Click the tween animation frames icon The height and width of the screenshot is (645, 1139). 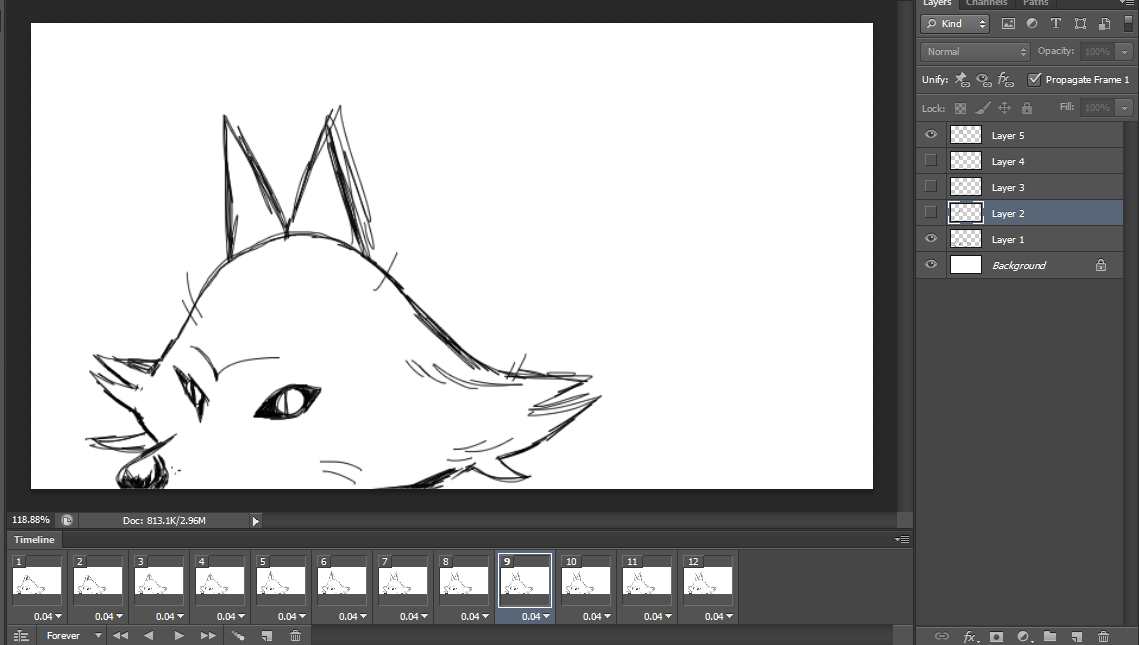[x=238, y=636]
